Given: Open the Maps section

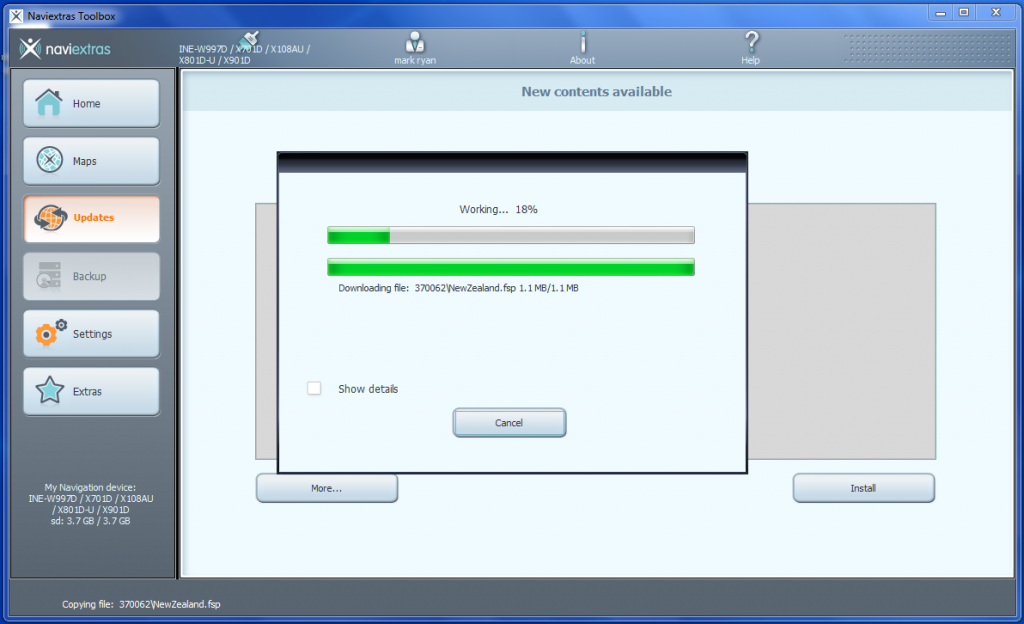Looking at the screenshot, I should coord(90,160).
